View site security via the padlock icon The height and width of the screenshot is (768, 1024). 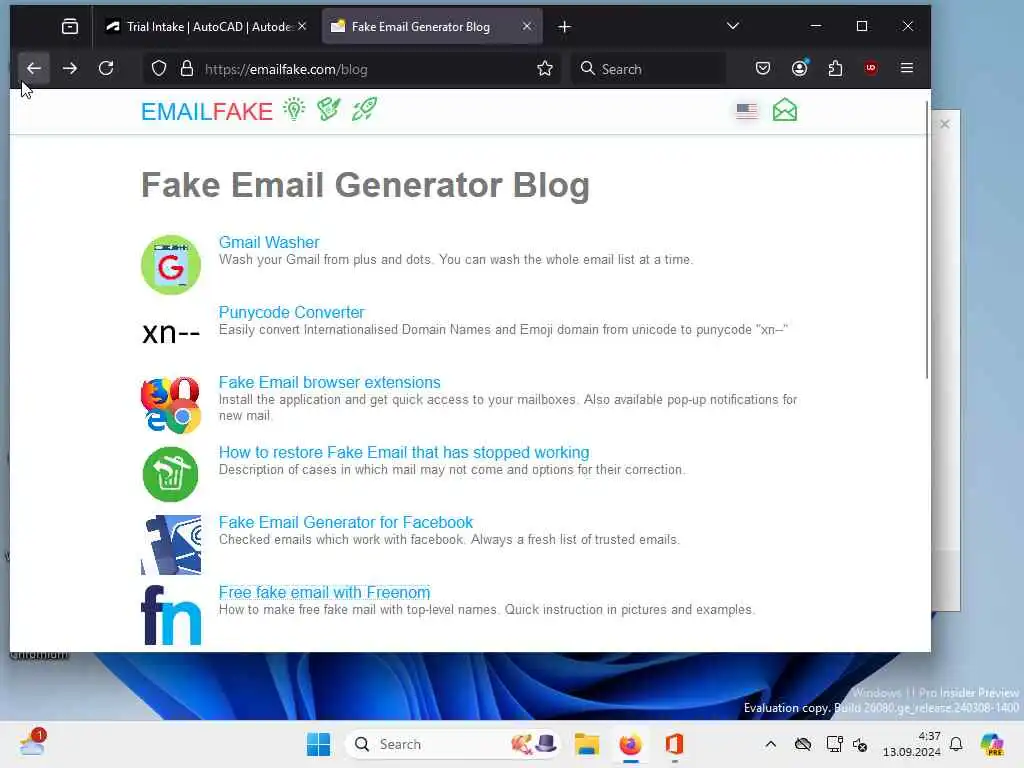pos(187,69)
